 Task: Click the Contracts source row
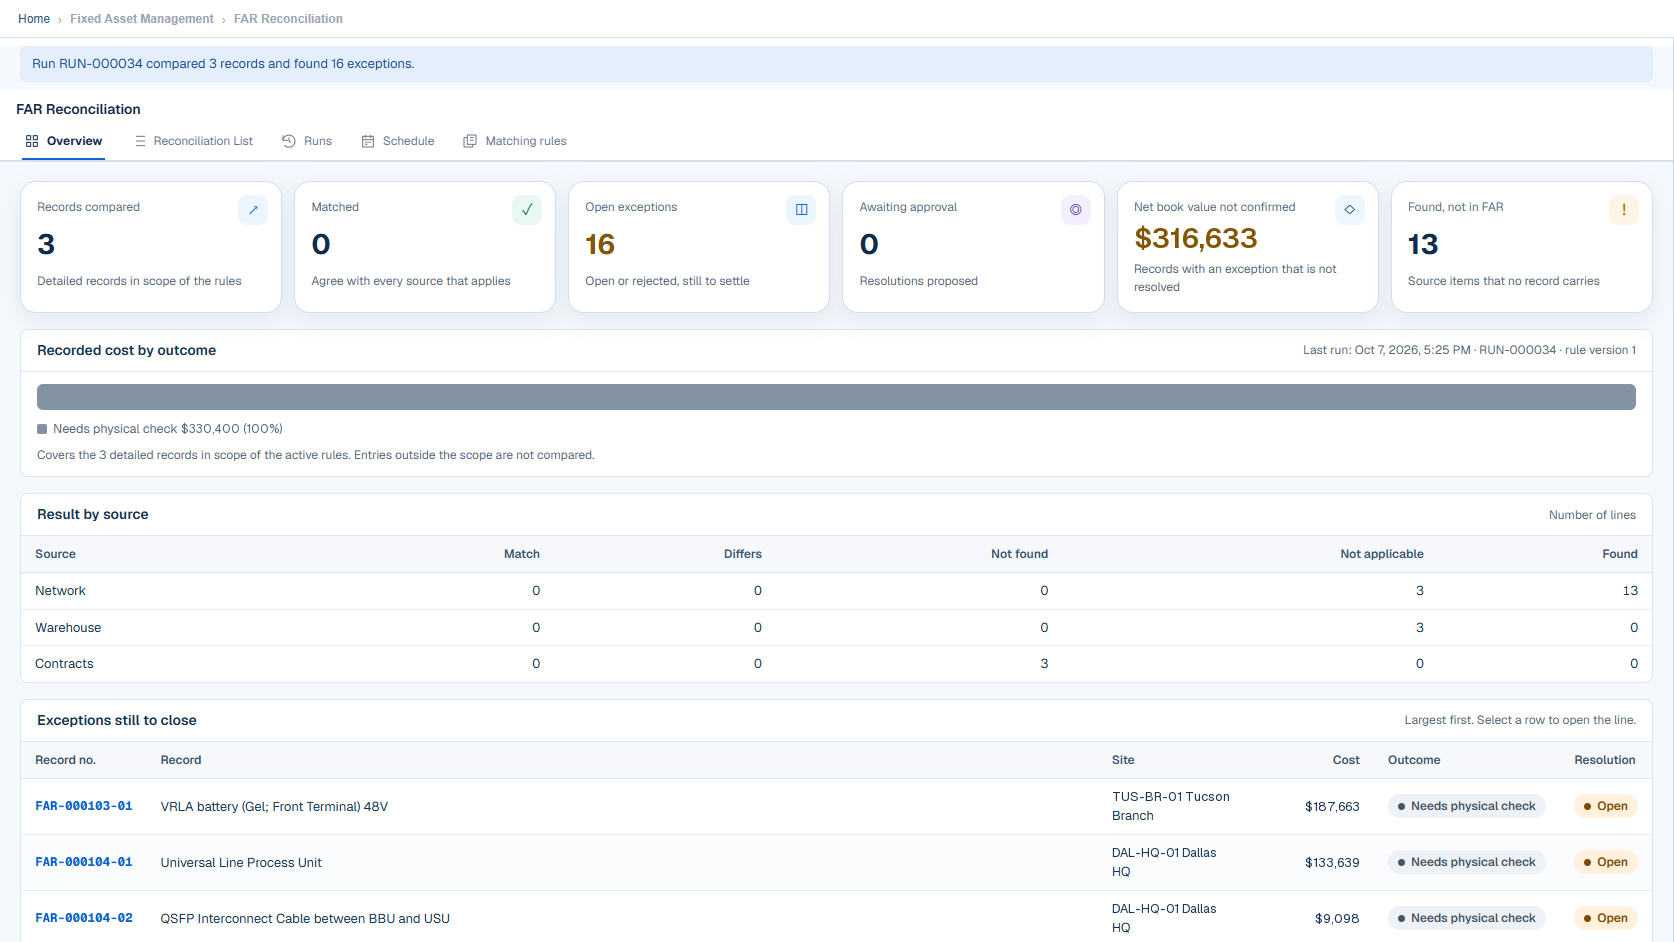836,664
